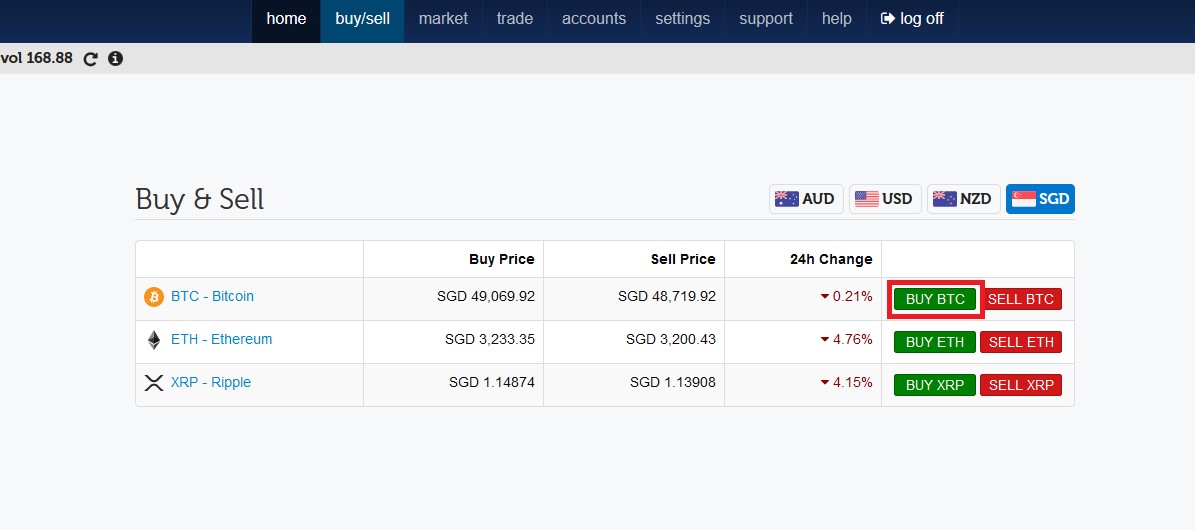Switch currency to USD

pos(885,199)
